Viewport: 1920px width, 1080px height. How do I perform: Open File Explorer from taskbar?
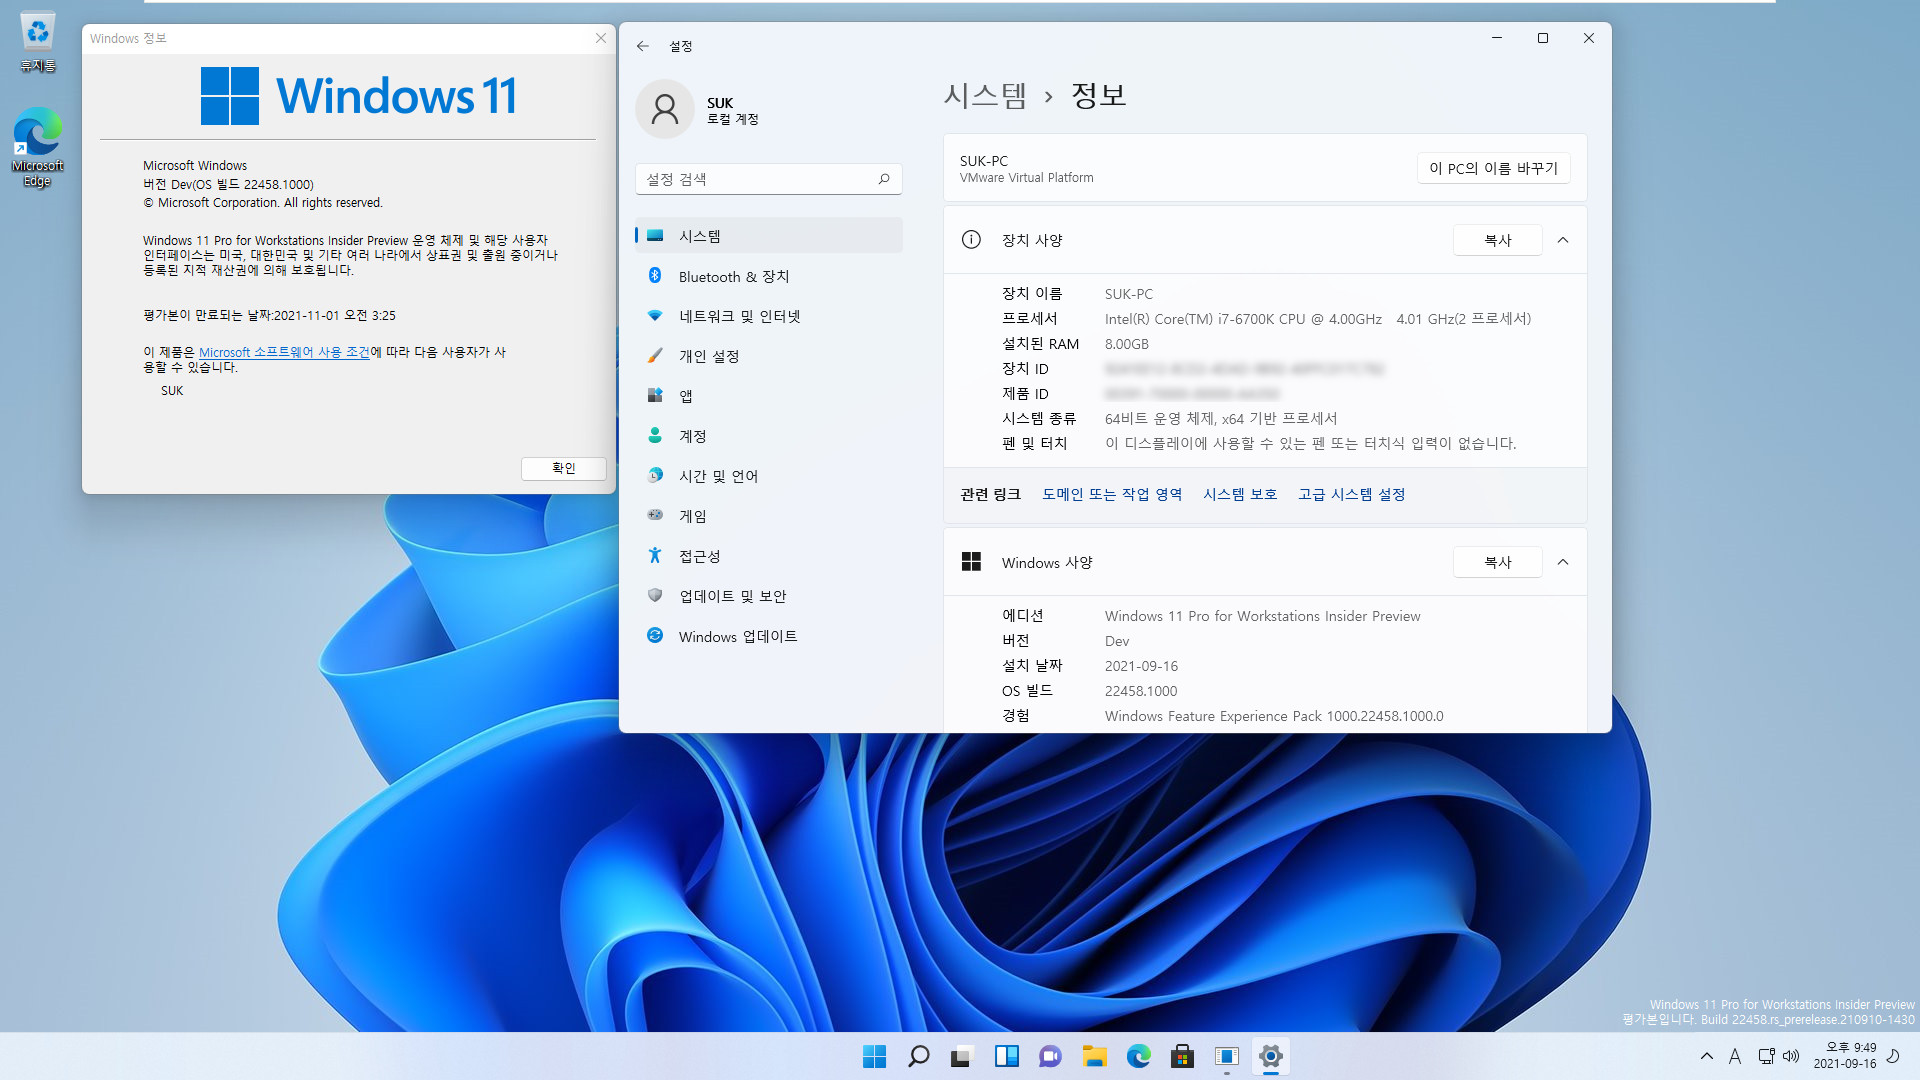(1094, 1056)
